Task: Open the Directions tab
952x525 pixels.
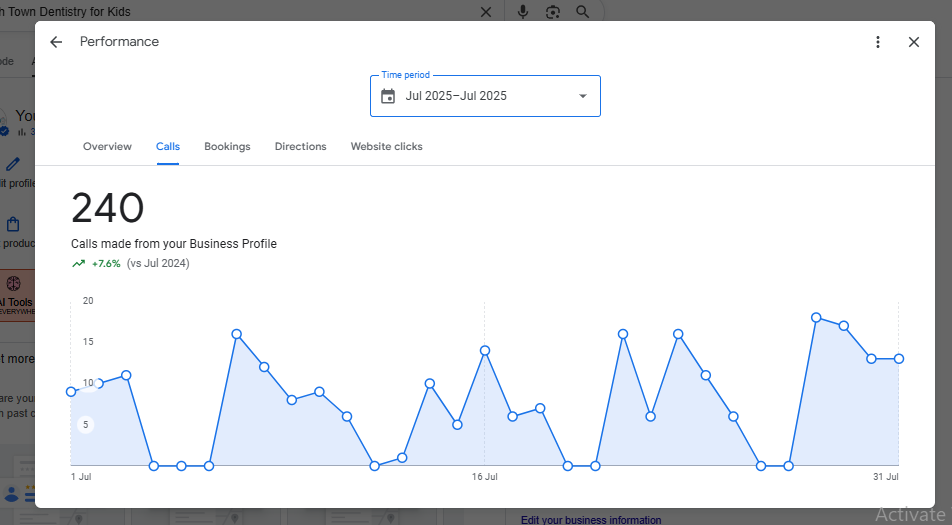Action: pyautogui.click(x=300, y=147)
